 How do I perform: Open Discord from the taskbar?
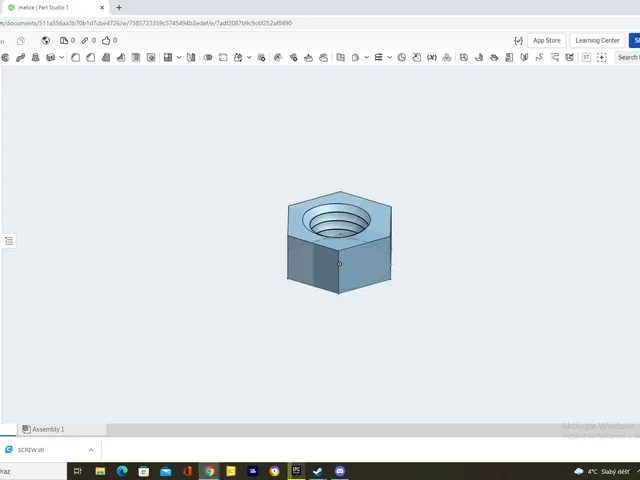[340, 471]
